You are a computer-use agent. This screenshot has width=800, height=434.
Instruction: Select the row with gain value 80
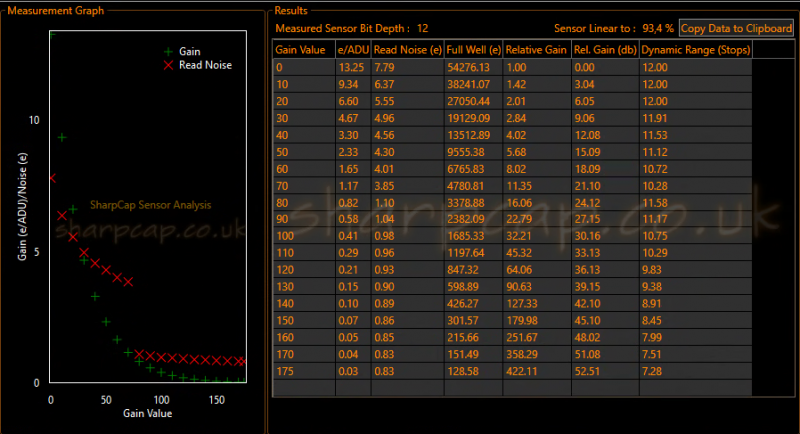pos(512,202)
